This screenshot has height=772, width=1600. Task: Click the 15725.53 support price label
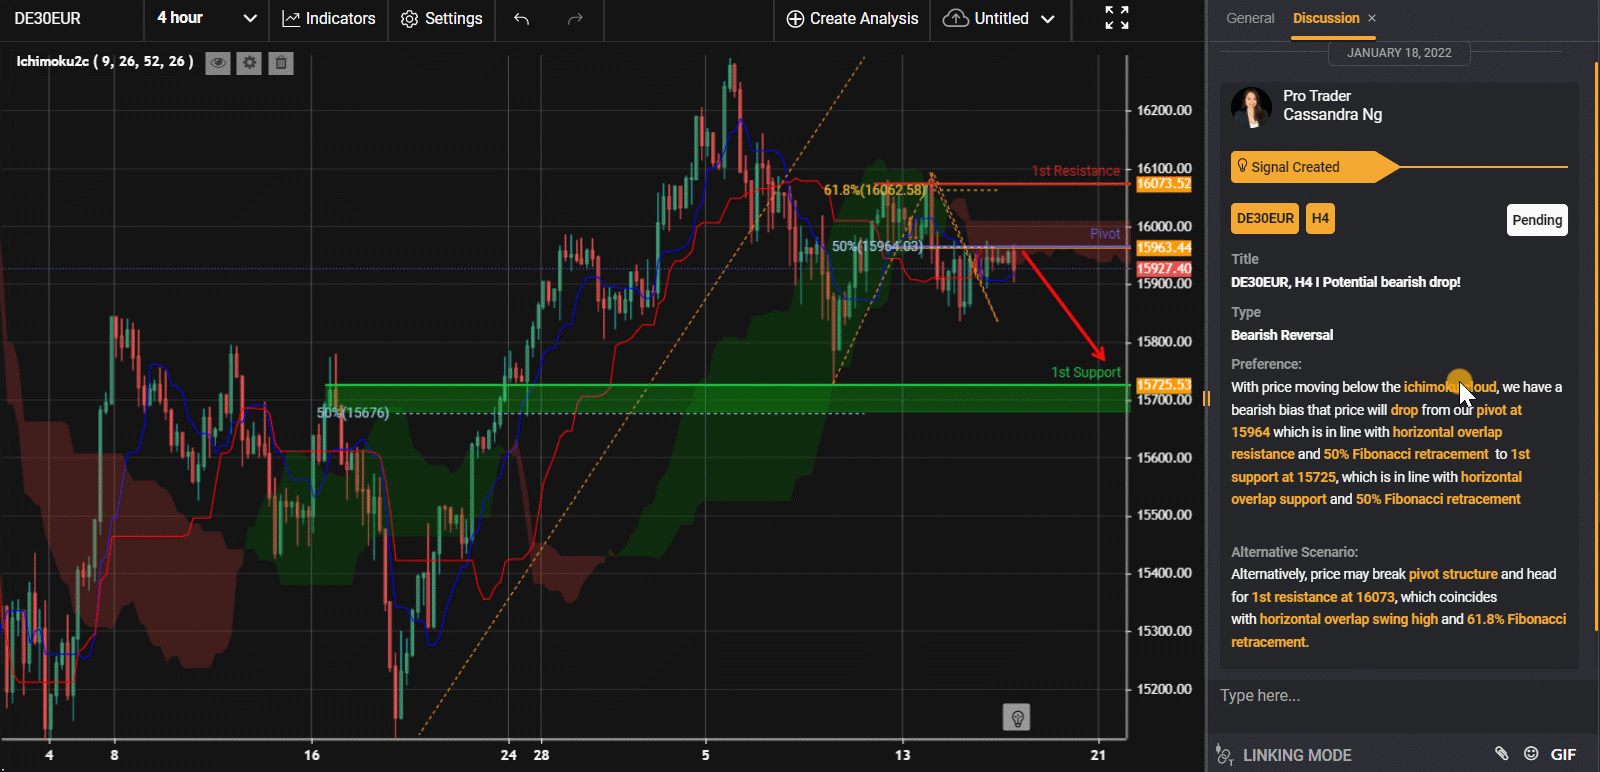point(1164,385)
